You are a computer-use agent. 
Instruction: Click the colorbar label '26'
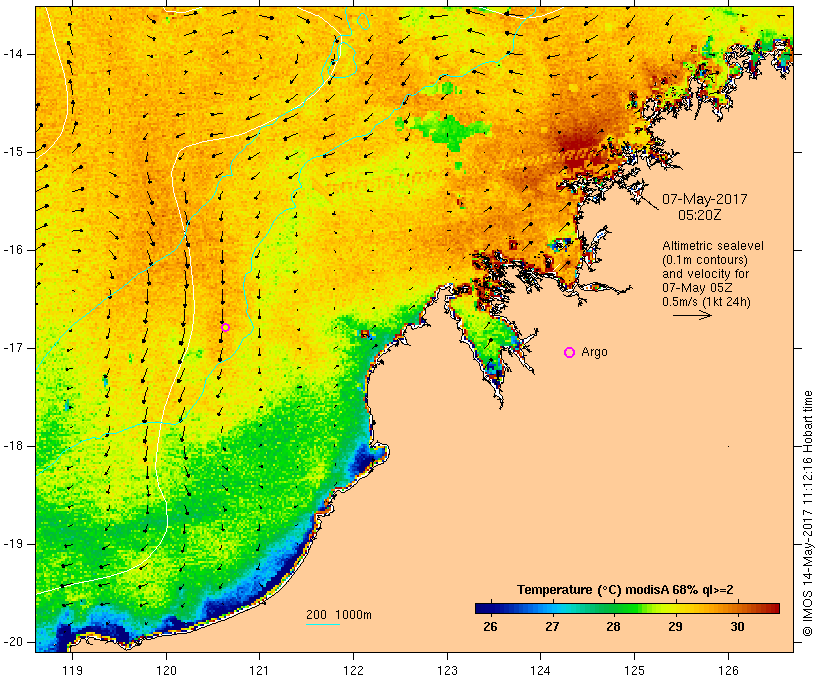click(491, 627)
